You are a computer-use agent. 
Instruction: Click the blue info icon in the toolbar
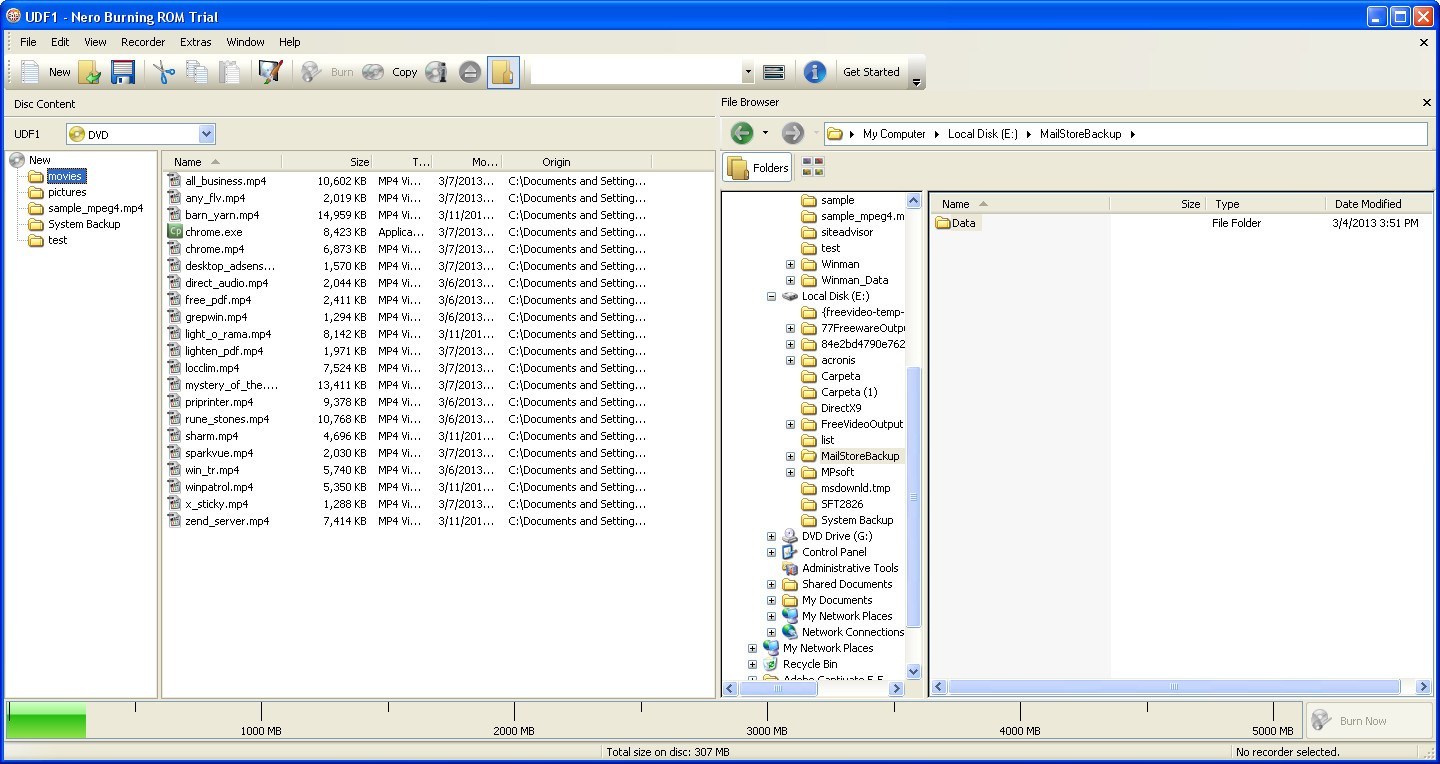814,71
